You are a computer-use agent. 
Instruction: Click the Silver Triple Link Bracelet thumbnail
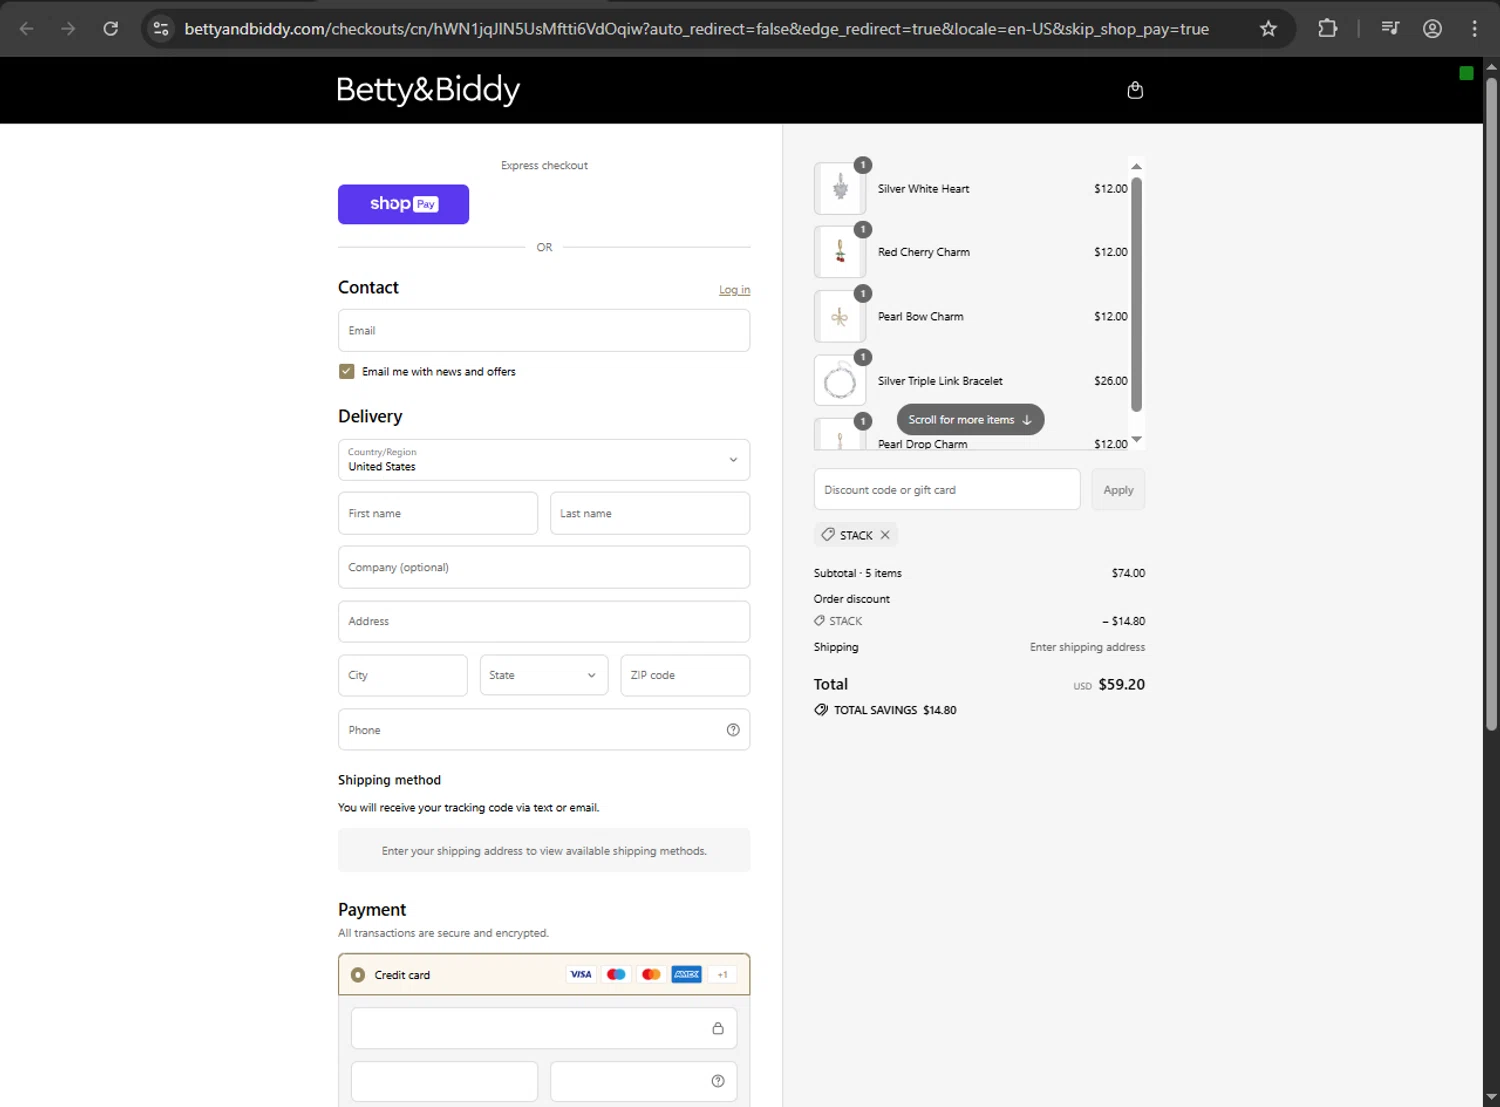840,381
